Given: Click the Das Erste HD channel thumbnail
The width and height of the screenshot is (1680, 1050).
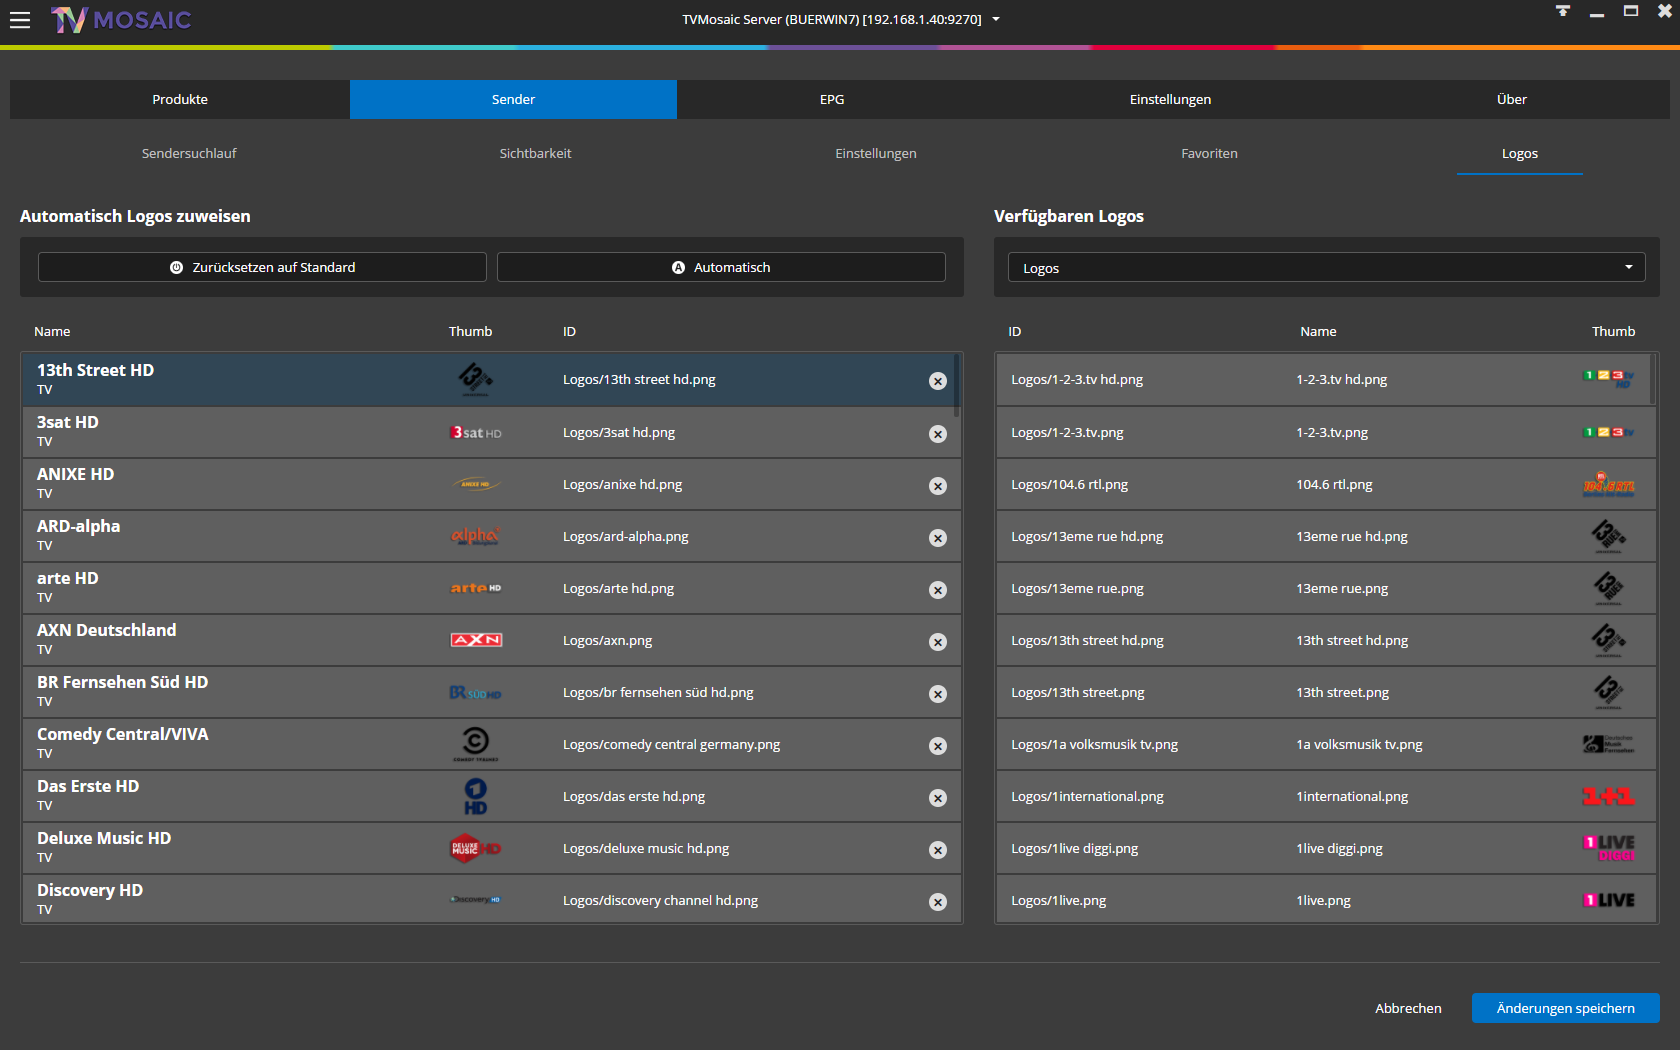Looking at the screenshot, I should [476, 796].
